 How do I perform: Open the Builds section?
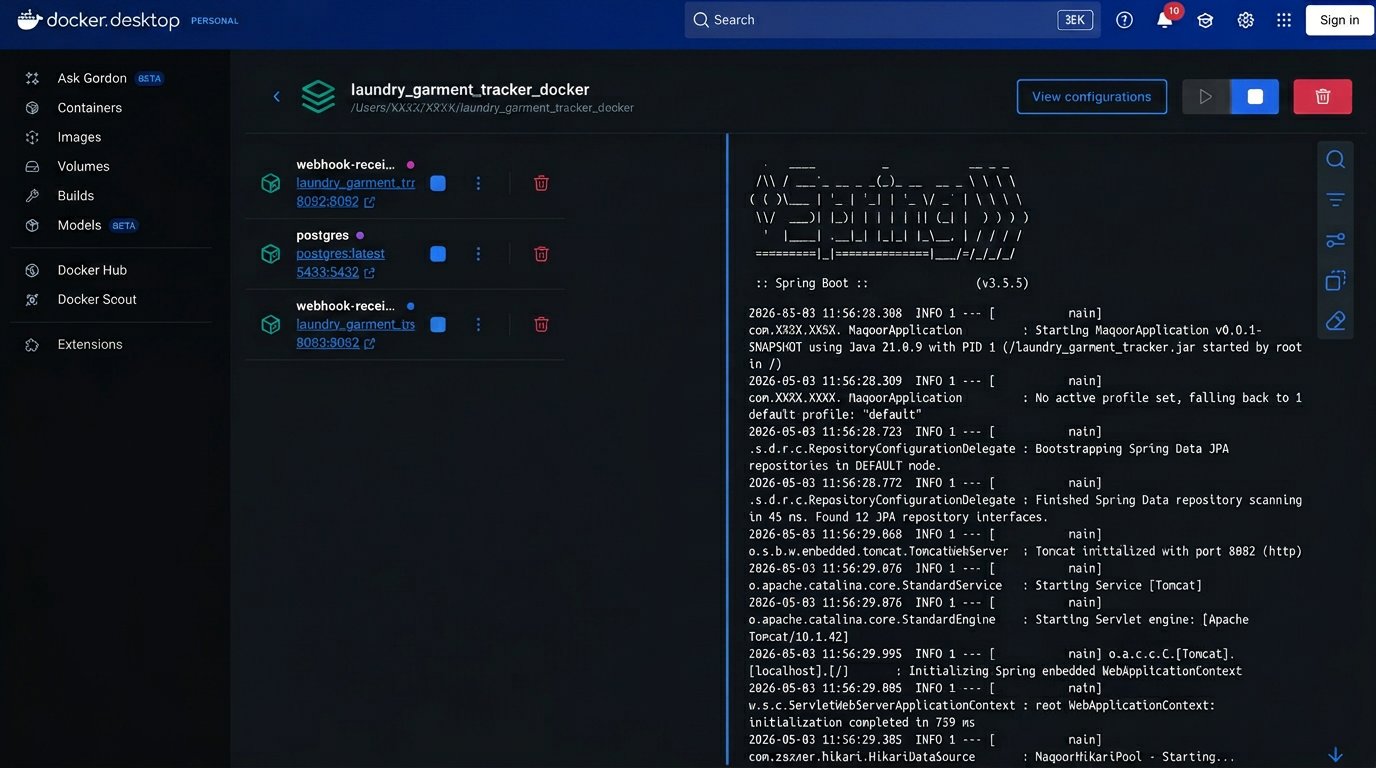coord(75,195)
